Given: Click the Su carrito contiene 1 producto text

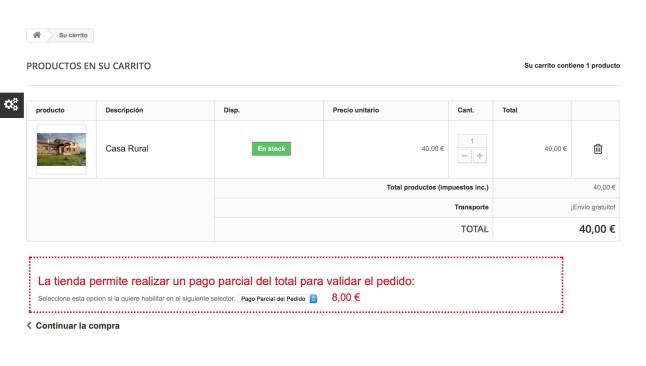Looking at the screenshot, I should pos(572,66).
